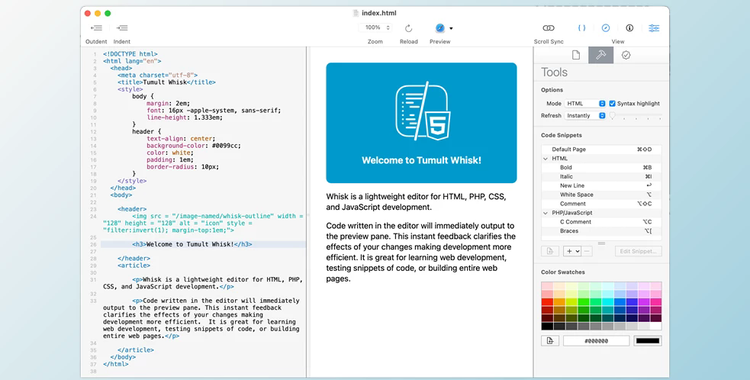Click the Code Snippets section heading
750x380 pixels.
(562, 135)
